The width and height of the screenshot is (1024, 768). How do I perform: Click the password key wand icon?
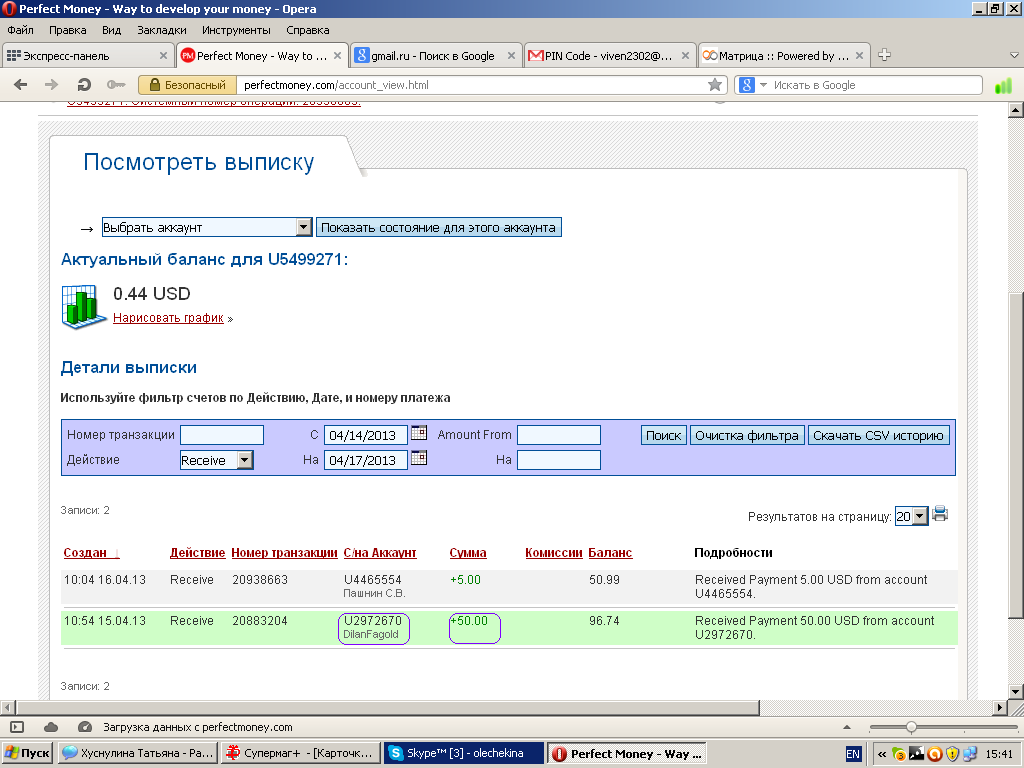(115, 85)
